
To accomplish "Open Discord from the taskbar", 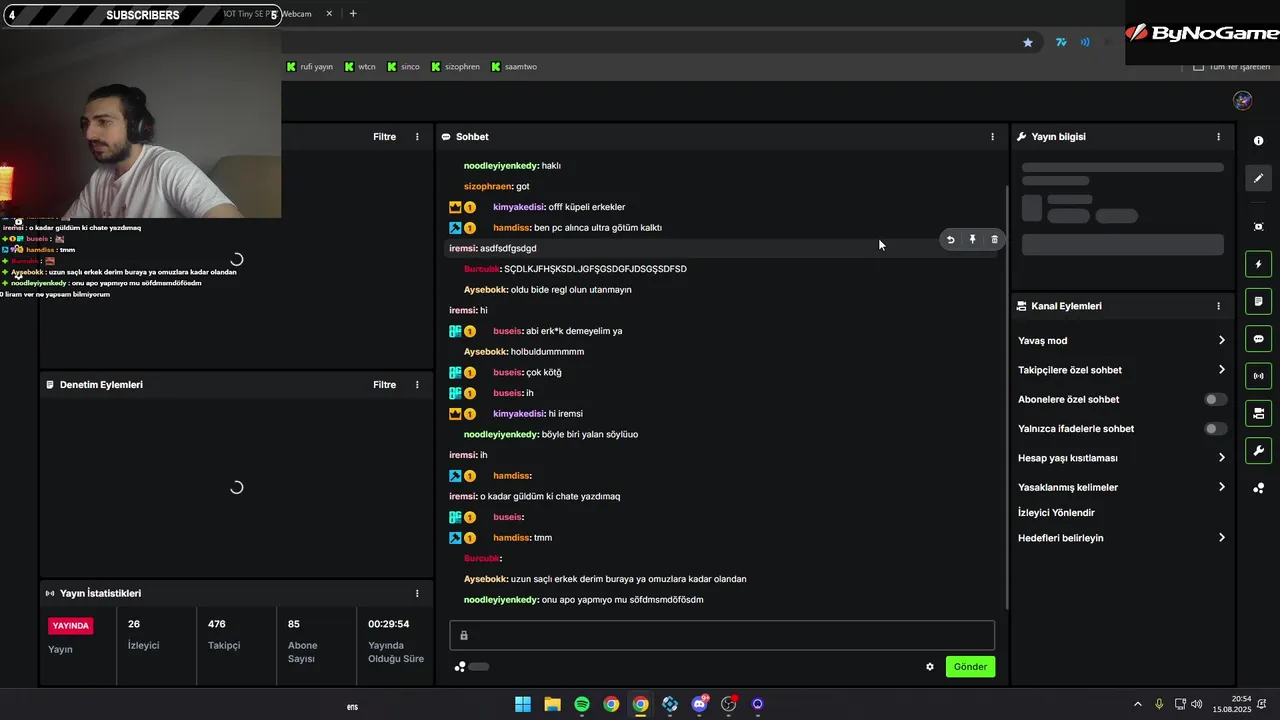I will (699, 704).
